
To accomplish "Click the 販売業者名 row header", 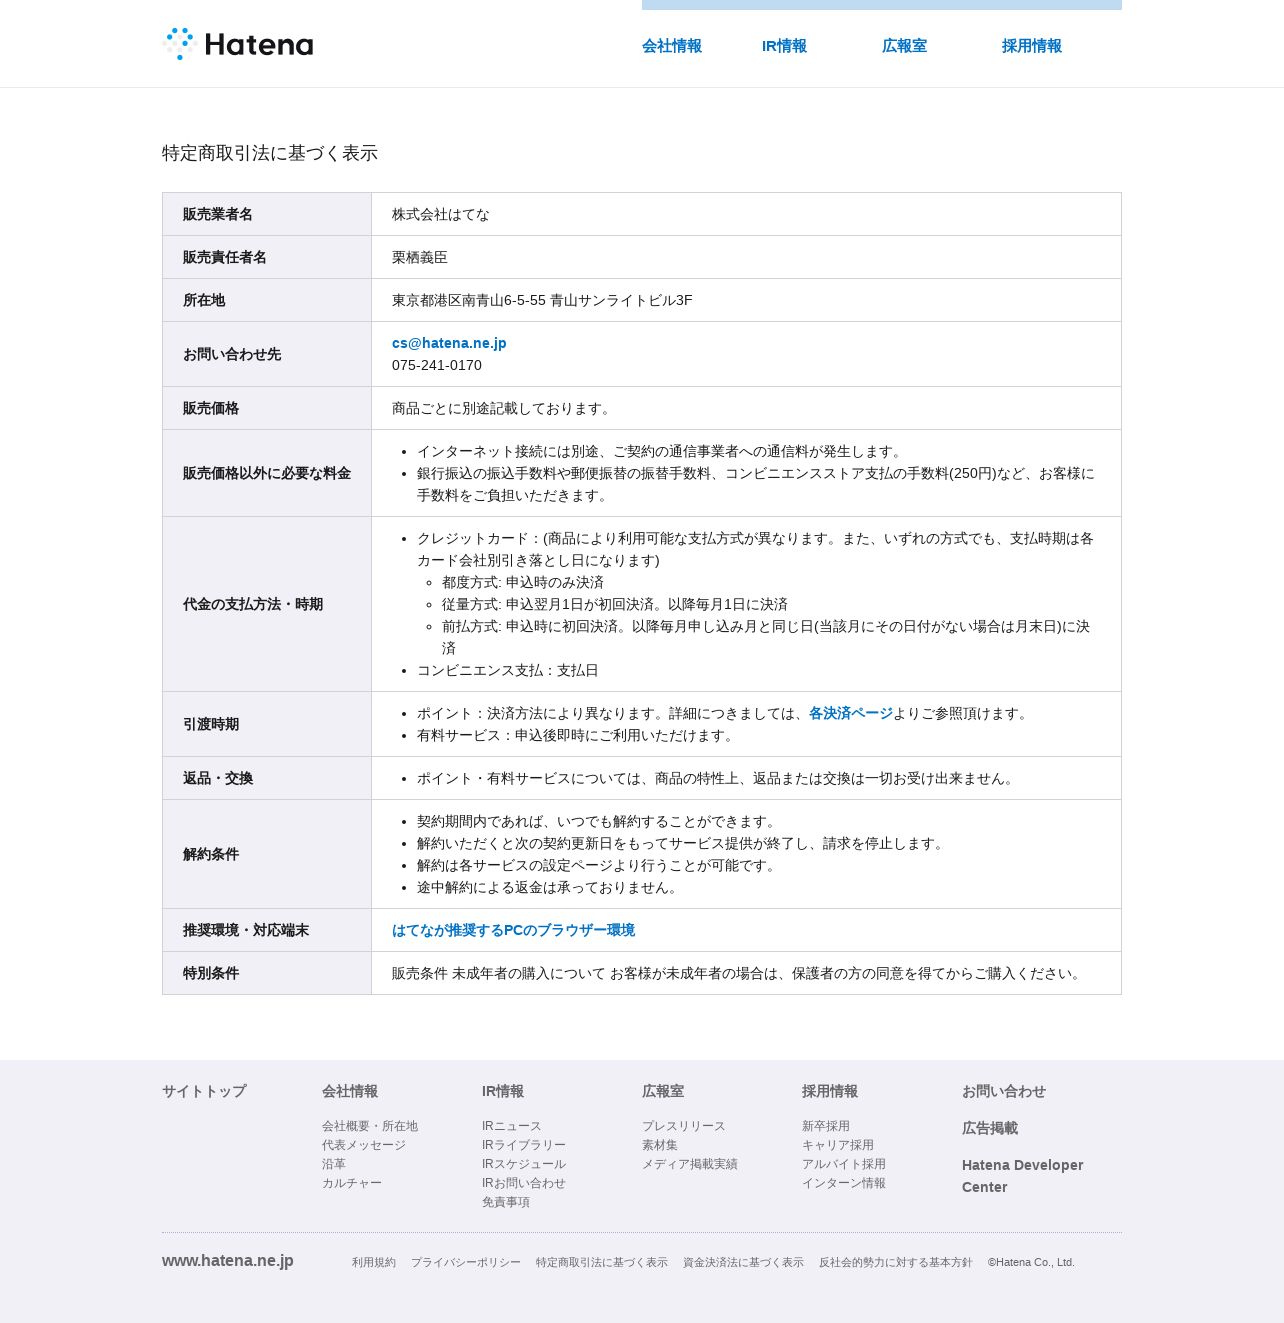I will point(267,214).
